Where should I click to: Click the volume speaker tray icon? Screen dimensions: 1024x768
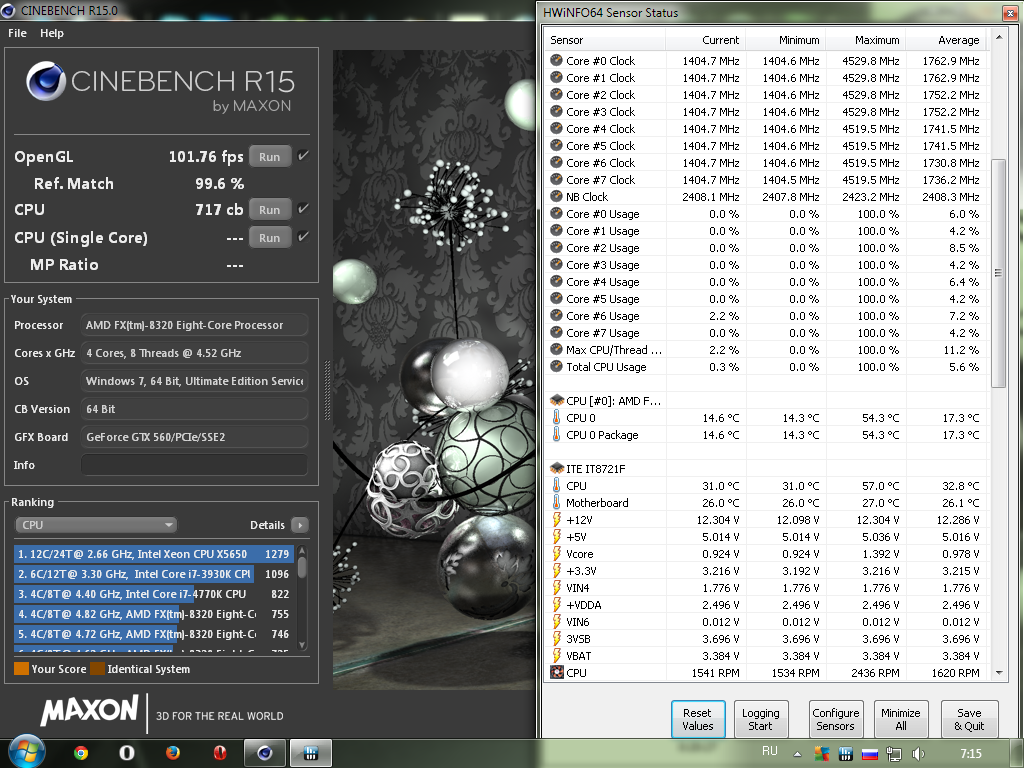coord(918,754)
